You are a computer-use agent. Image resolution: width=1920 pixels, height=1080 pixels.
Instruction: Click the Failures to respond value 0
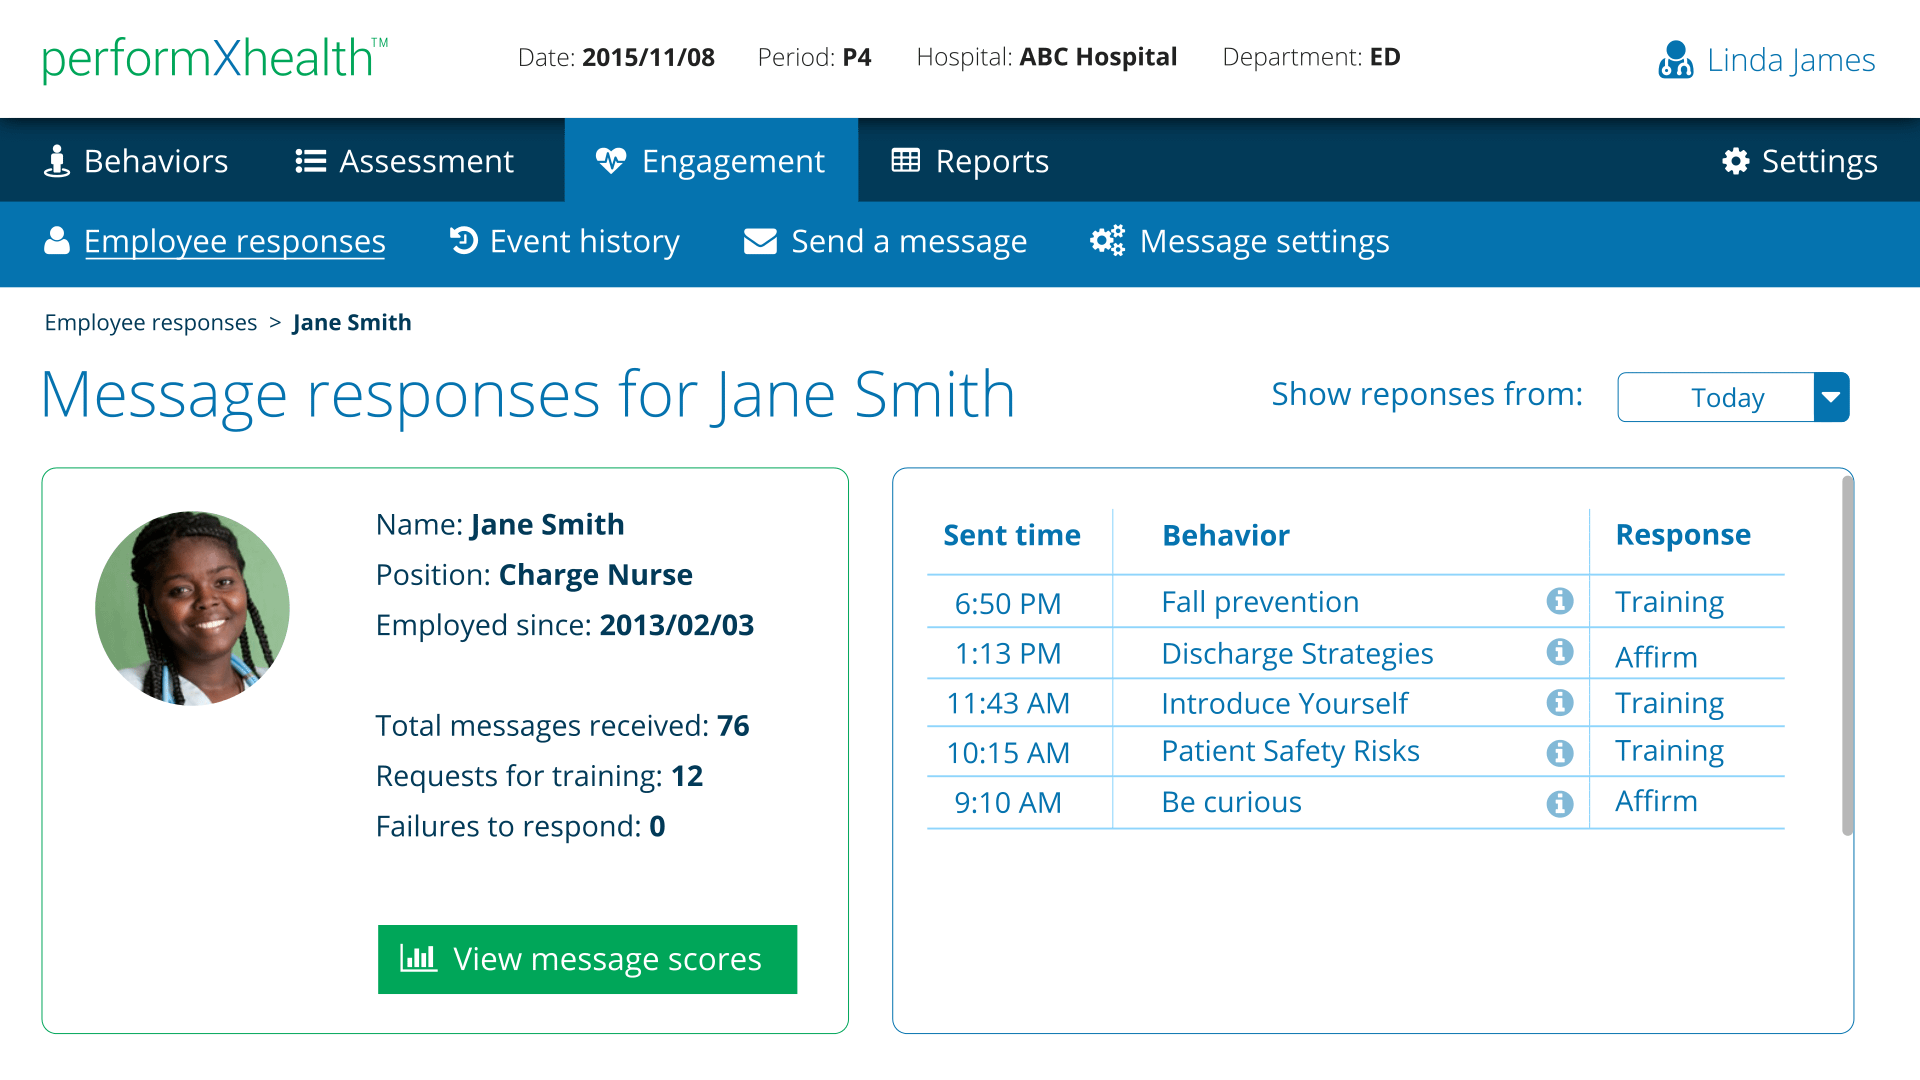[x=657, y=827]
